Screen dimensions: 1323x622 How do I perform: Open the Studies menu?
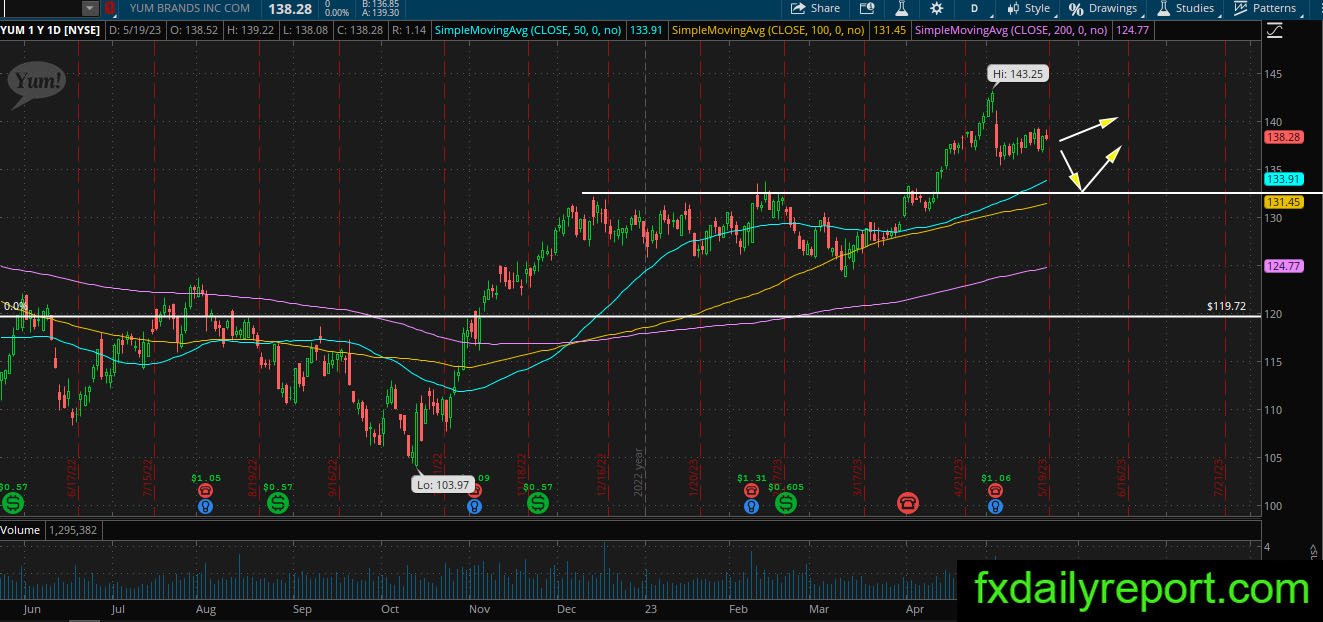point(1186,8)
